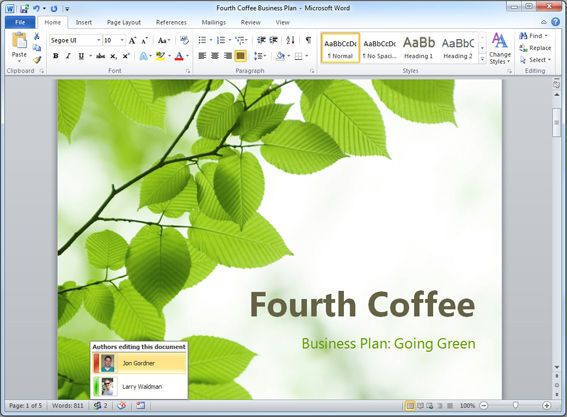Click the Grow Font icon
Screen dimensions: 567x417
tap(132, 40)
